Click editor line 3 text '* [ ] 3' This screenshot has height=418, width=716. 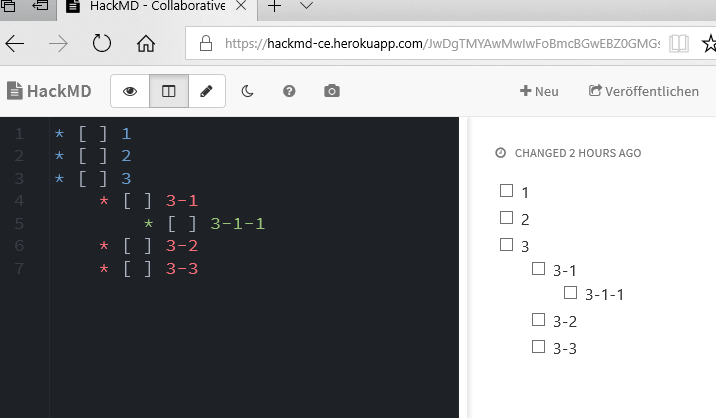click(x=93, y=179)
